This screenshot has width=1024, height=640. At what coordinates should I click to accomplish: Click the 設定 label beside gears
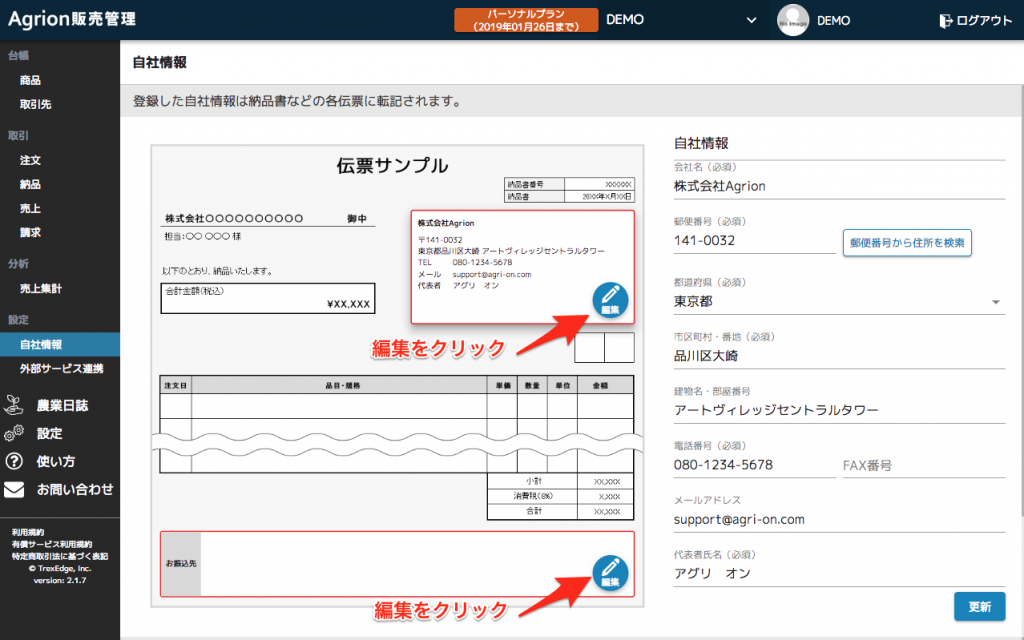tap(50, 434)
